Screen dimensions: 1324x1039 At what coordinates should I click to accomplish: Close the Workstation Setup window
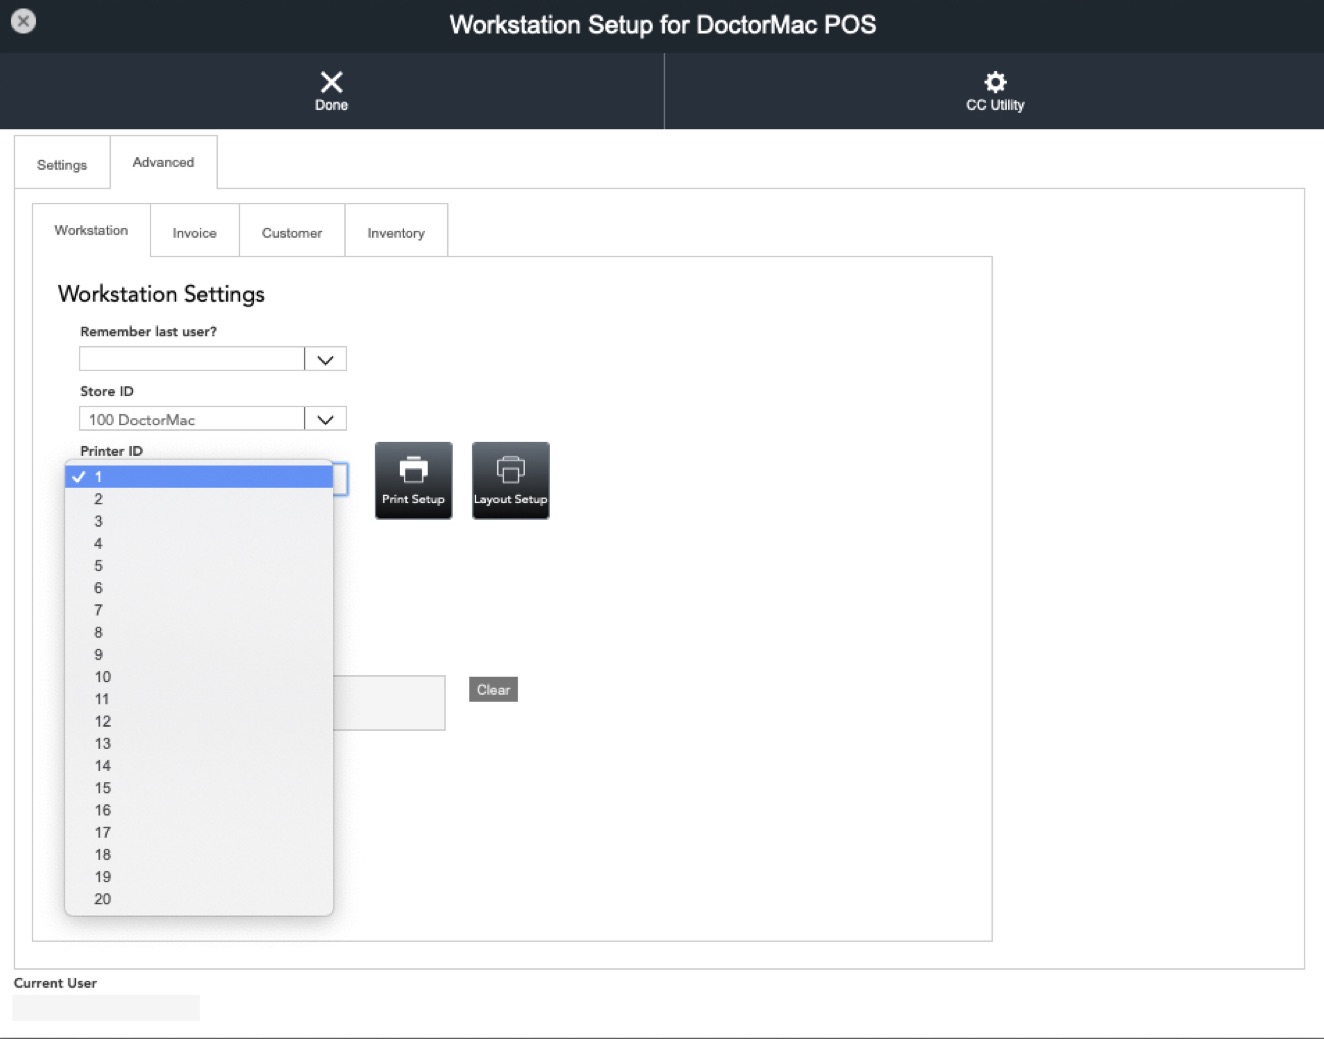[23, 21]
